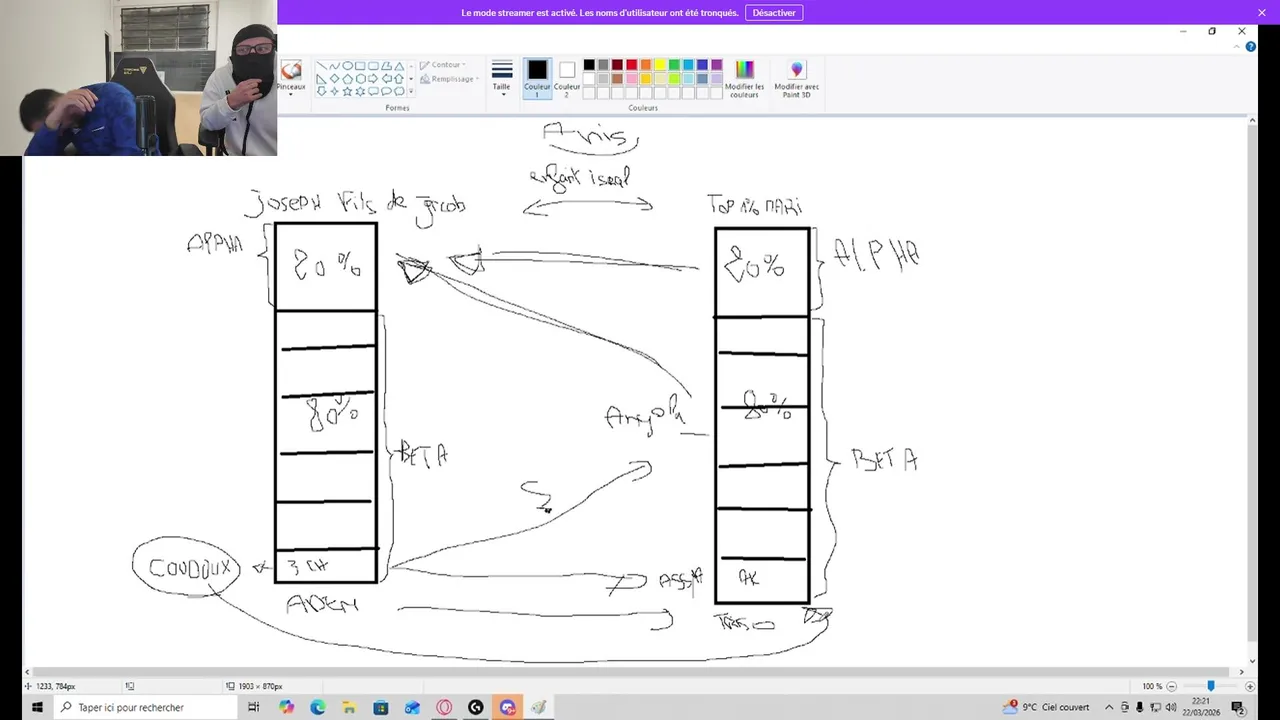Open the 9°C Ciel couvert weather widget

[x=1047, y=707]
